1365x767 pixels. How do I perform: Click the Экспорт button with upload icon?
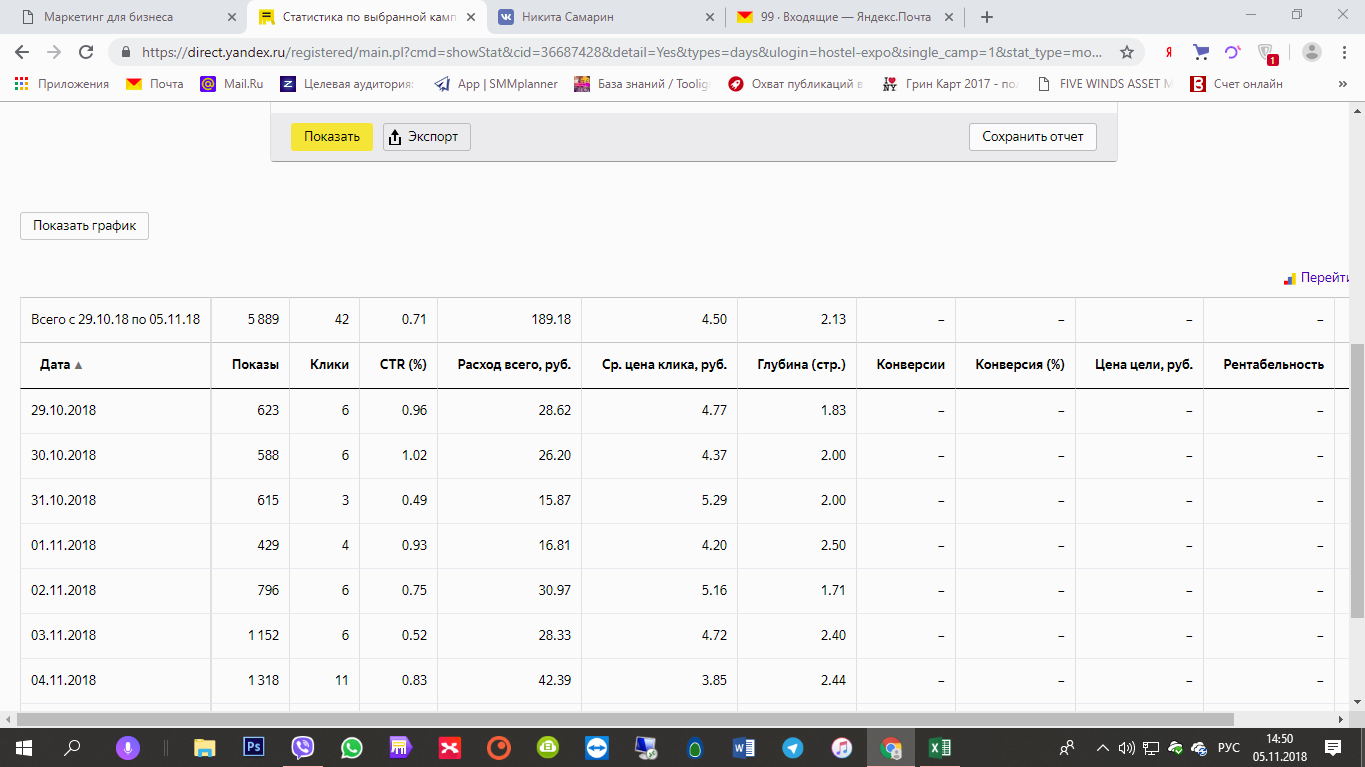point(426,137)
